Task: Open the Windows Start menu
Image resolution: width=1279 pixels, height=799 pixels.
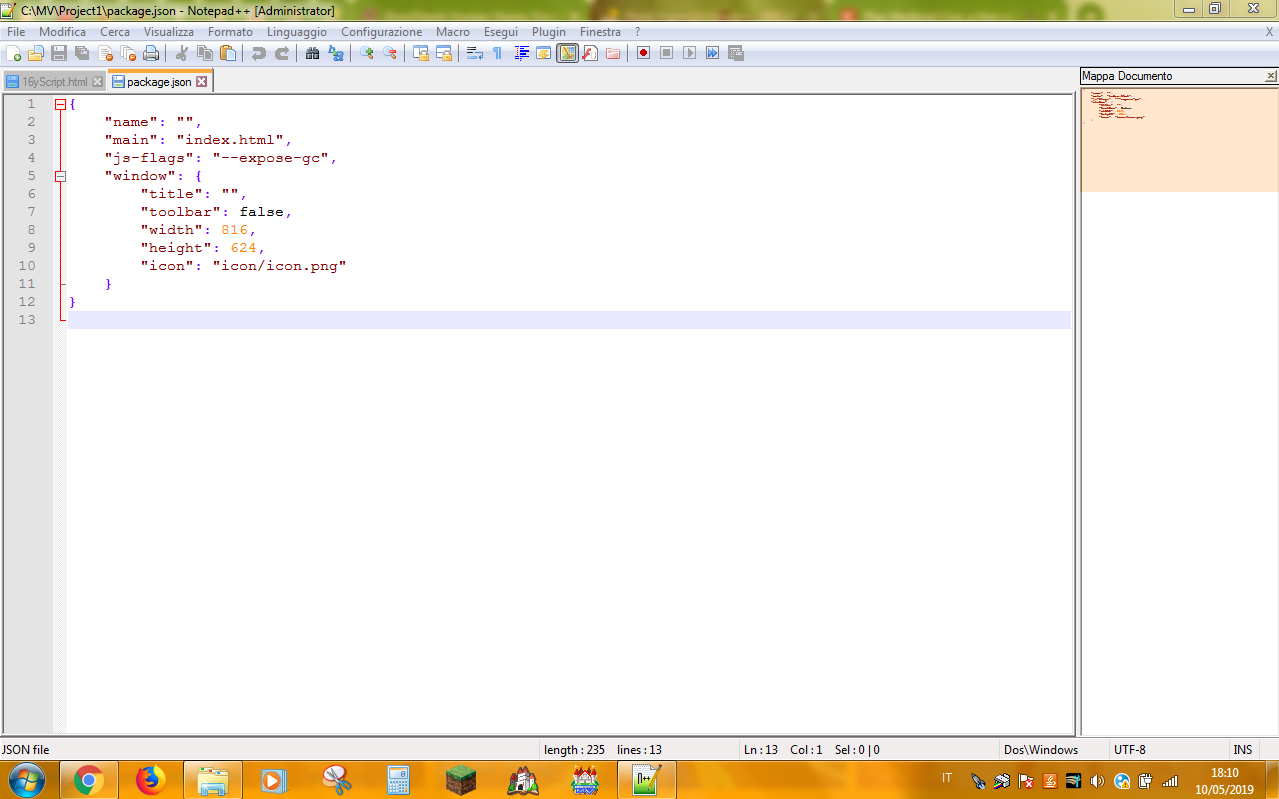Action: pyautogui.click(x=27, y=780)
